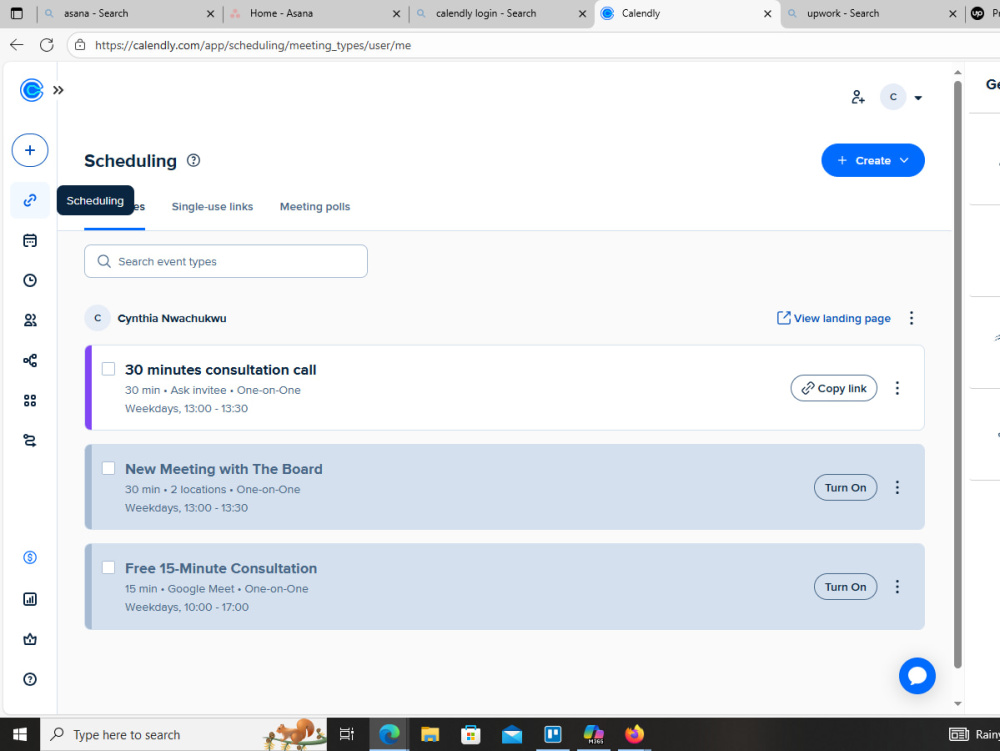The height and width of the screenshot is (751, 1000).
Task: Open the account avatar C menu
Action: click(x=893, y=97)
